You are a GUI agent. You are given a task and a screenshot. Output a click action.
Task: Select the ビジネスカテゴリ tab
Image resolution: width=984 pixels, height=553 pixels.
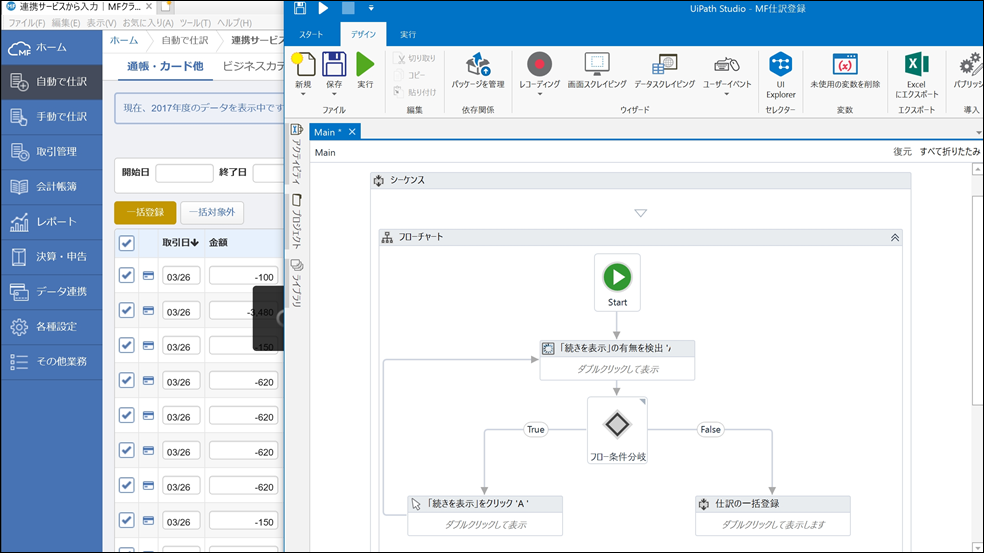[x=253, y=66]
